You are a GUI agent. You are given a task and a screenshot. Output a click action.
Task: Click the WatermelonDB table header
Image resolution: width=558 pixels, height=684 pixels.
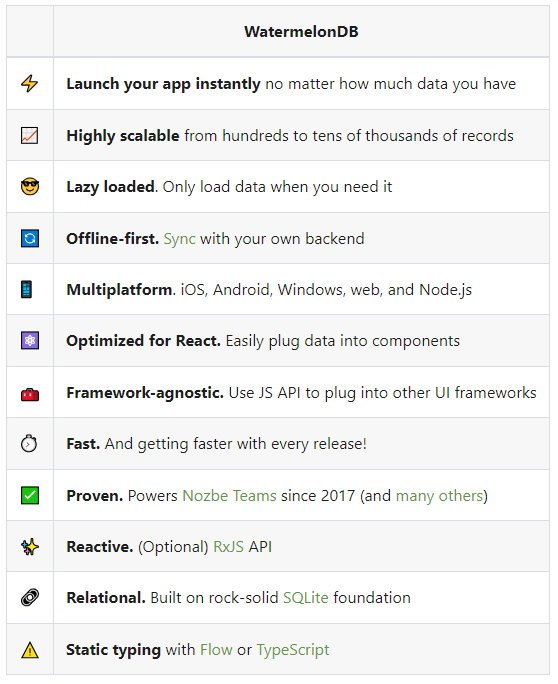click(x=301, y=31)
